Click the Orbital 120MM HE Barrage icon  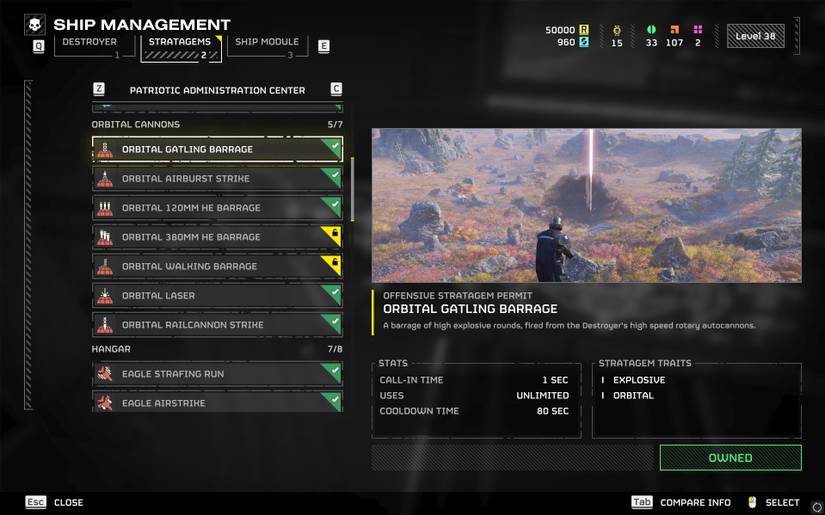pyautogui.click(x=105, y=208)
